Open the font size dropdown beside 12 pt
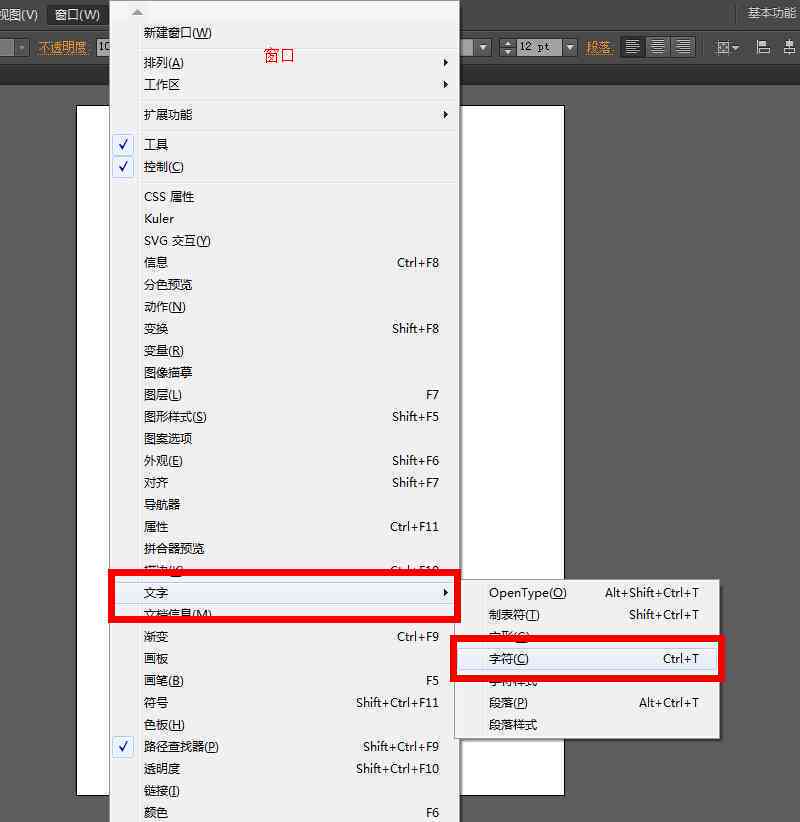The image size is (800, 822). coord(570,48)
